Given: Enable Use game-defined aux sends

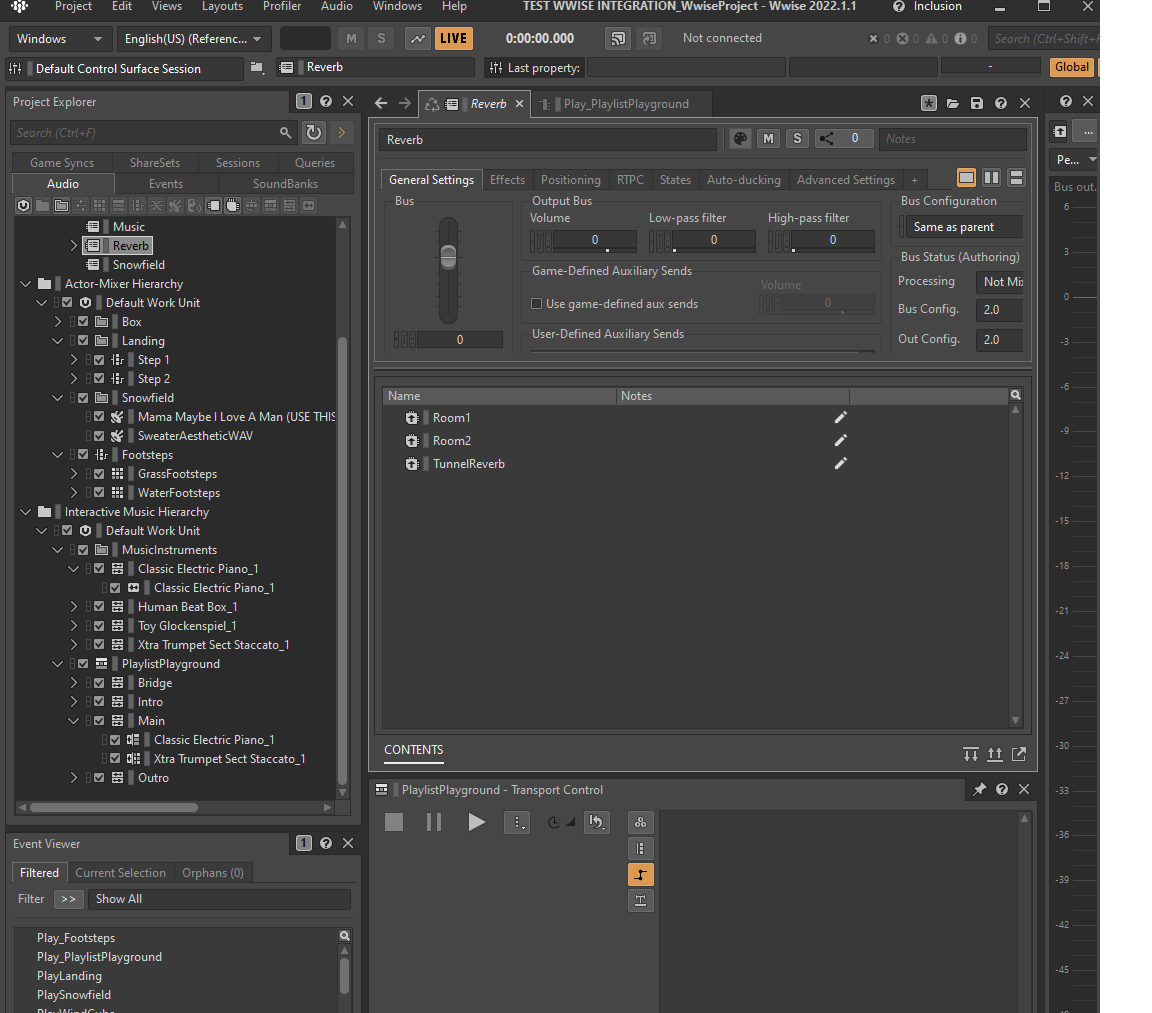Looking at the screenshot, I should (x=536, y=304).
